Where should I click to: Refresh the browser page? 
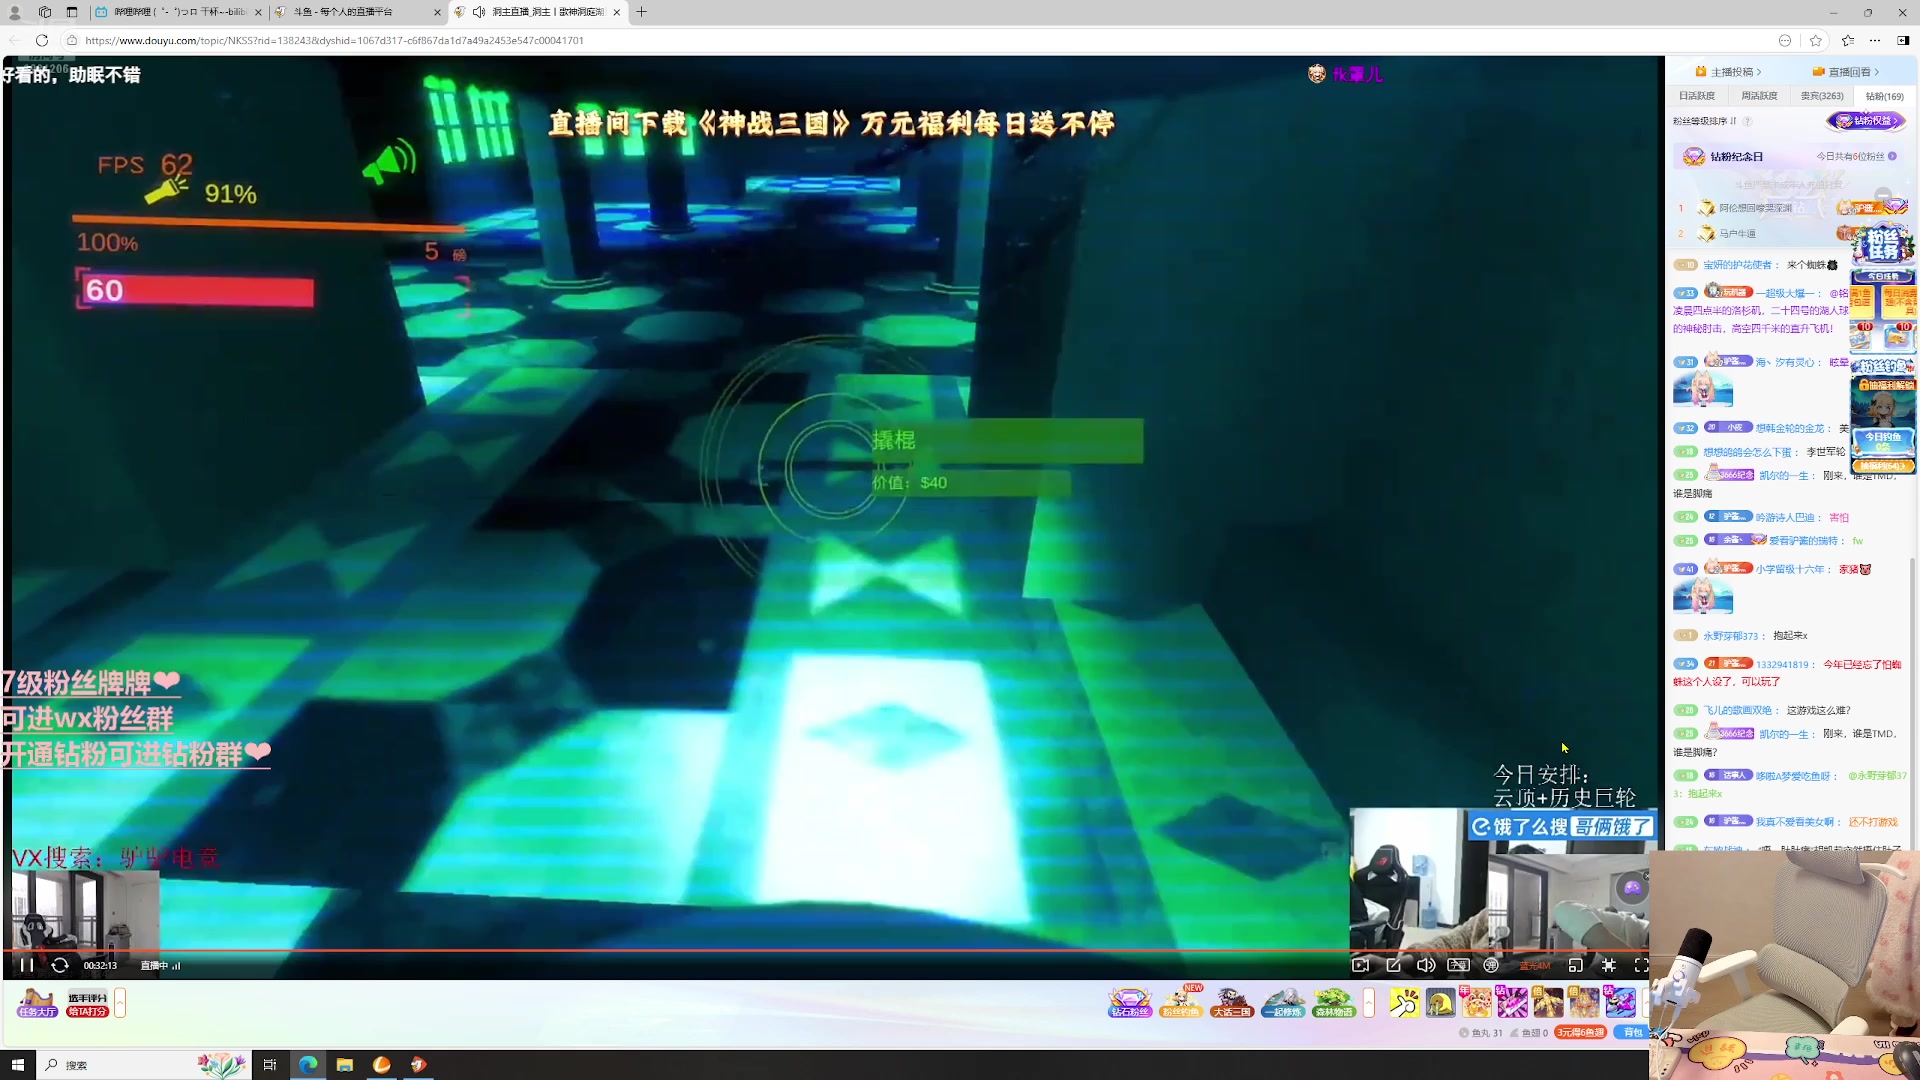point(41,40)
